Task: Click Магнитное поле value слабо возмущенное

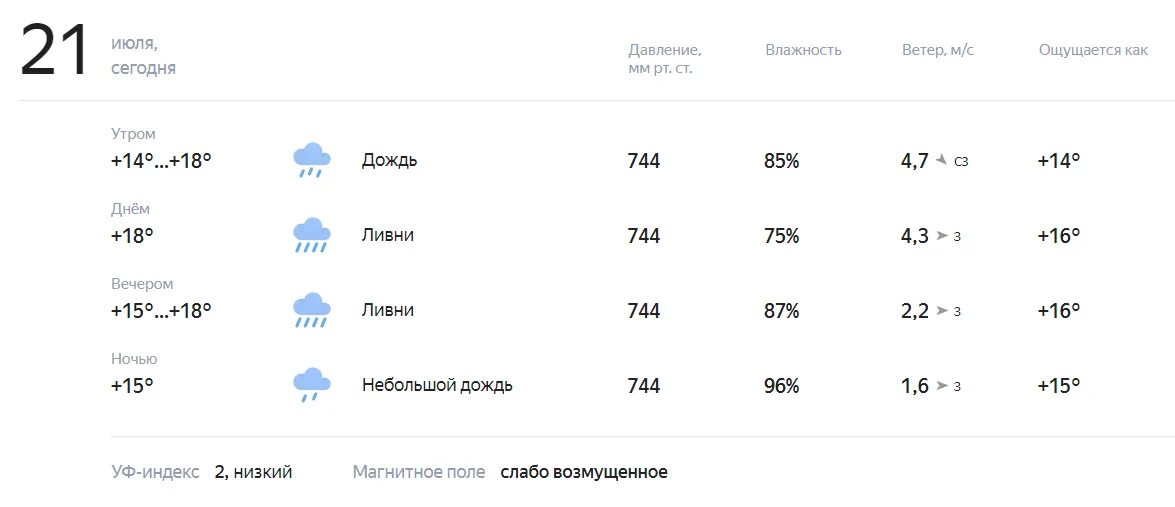Action: [584, 473]
